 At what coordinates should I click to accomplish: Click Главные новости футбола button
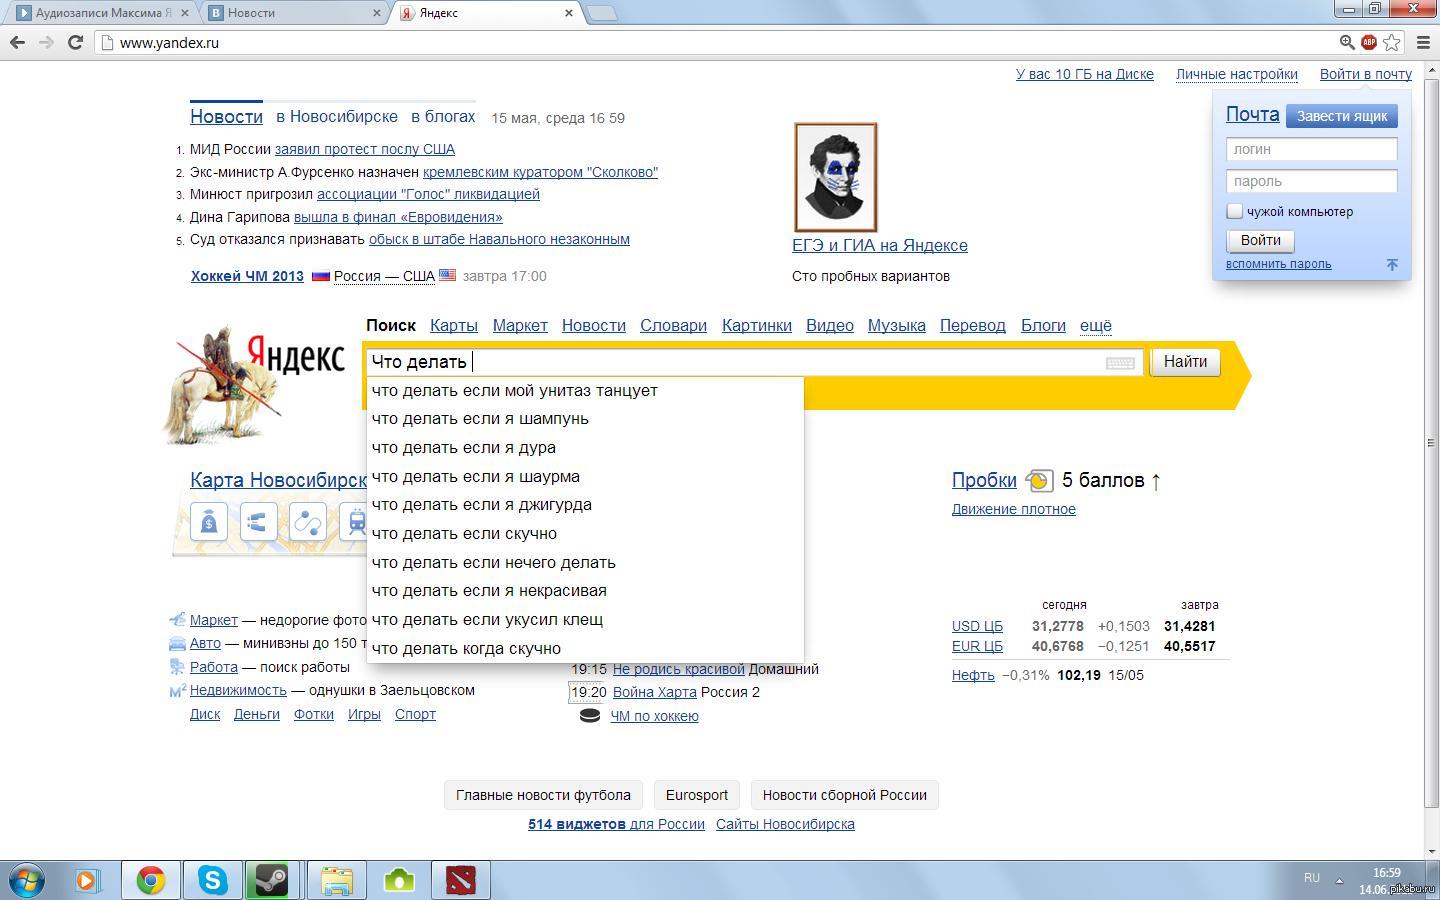543,795
